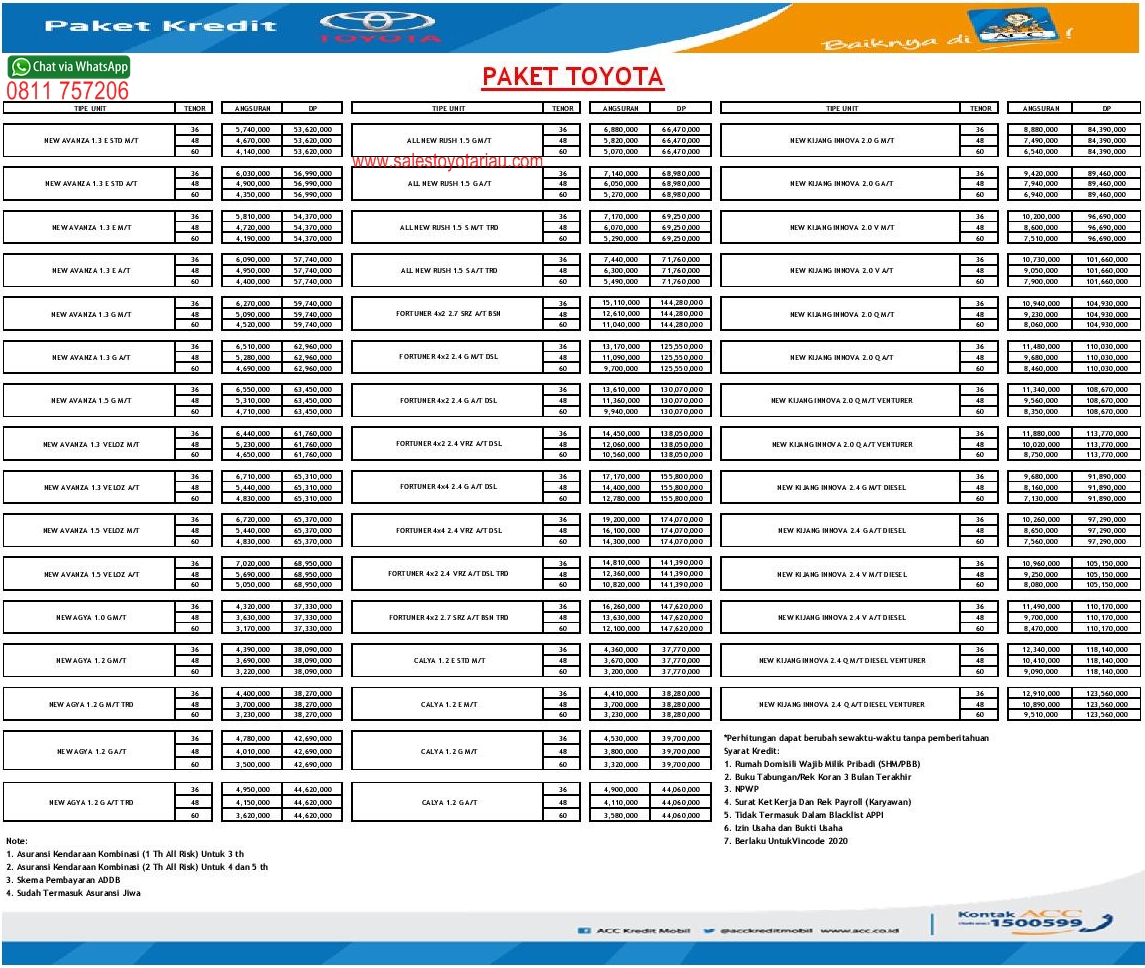Select FORTUNER 4x4 2.4 VRZ A/T DSL unit

click(448, 530)
